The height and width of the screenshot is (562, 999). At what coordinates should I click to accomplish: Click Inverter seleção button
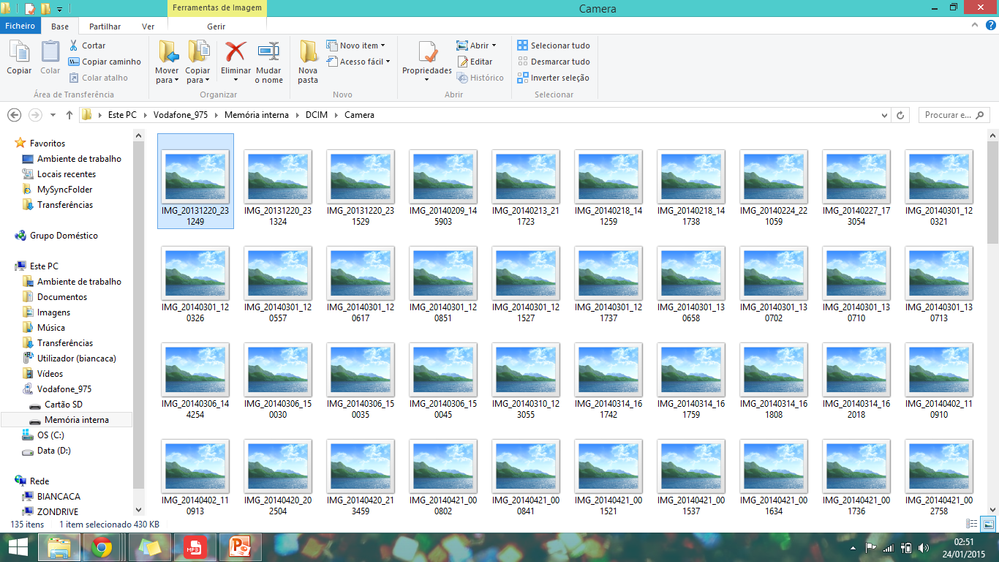[x=553, y=78]
